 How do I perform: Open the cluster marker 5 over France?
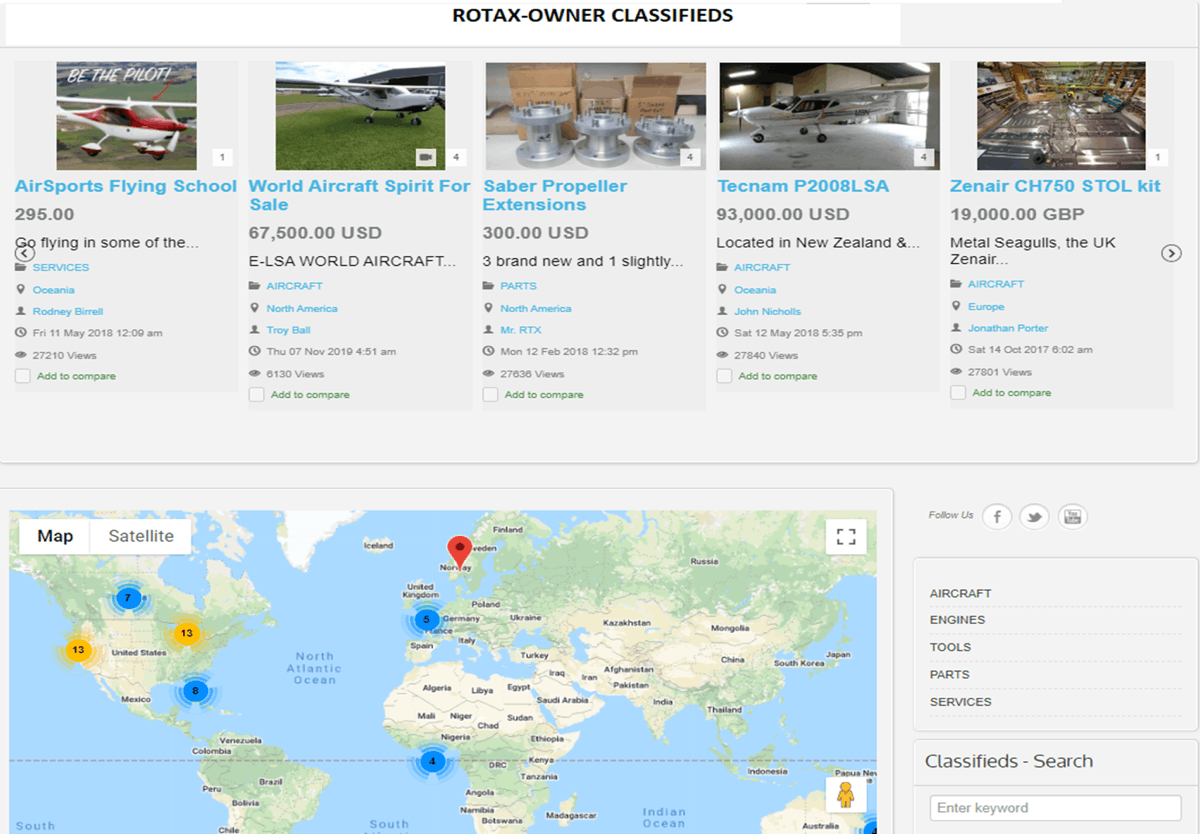(427, 619)
